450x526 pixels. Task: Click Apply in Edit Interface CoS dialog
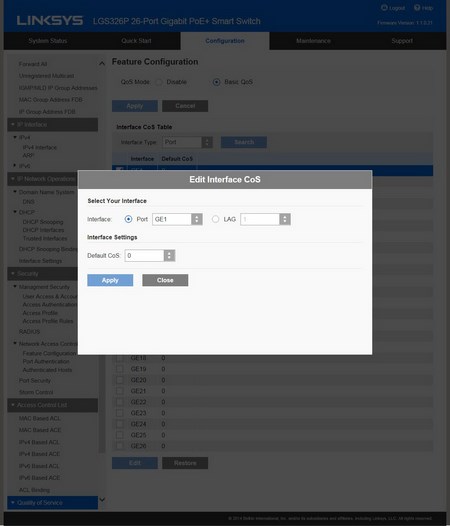click(110, 280)
